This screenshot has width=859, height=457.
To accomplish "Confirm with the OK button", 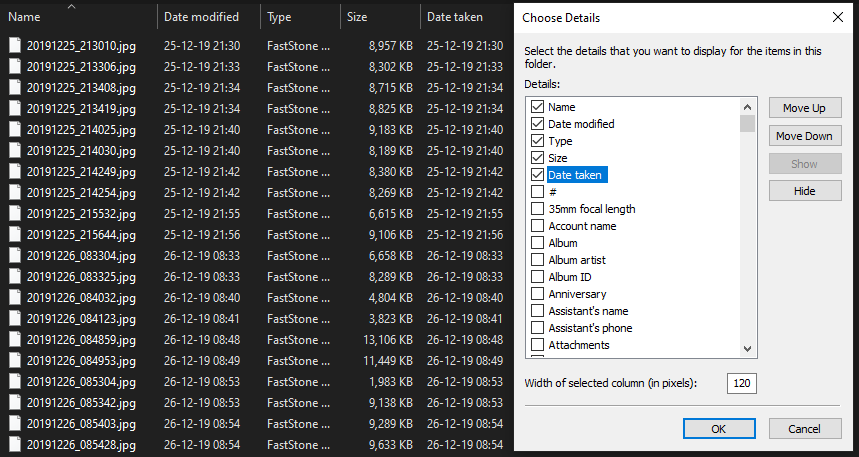I will 719,429.
